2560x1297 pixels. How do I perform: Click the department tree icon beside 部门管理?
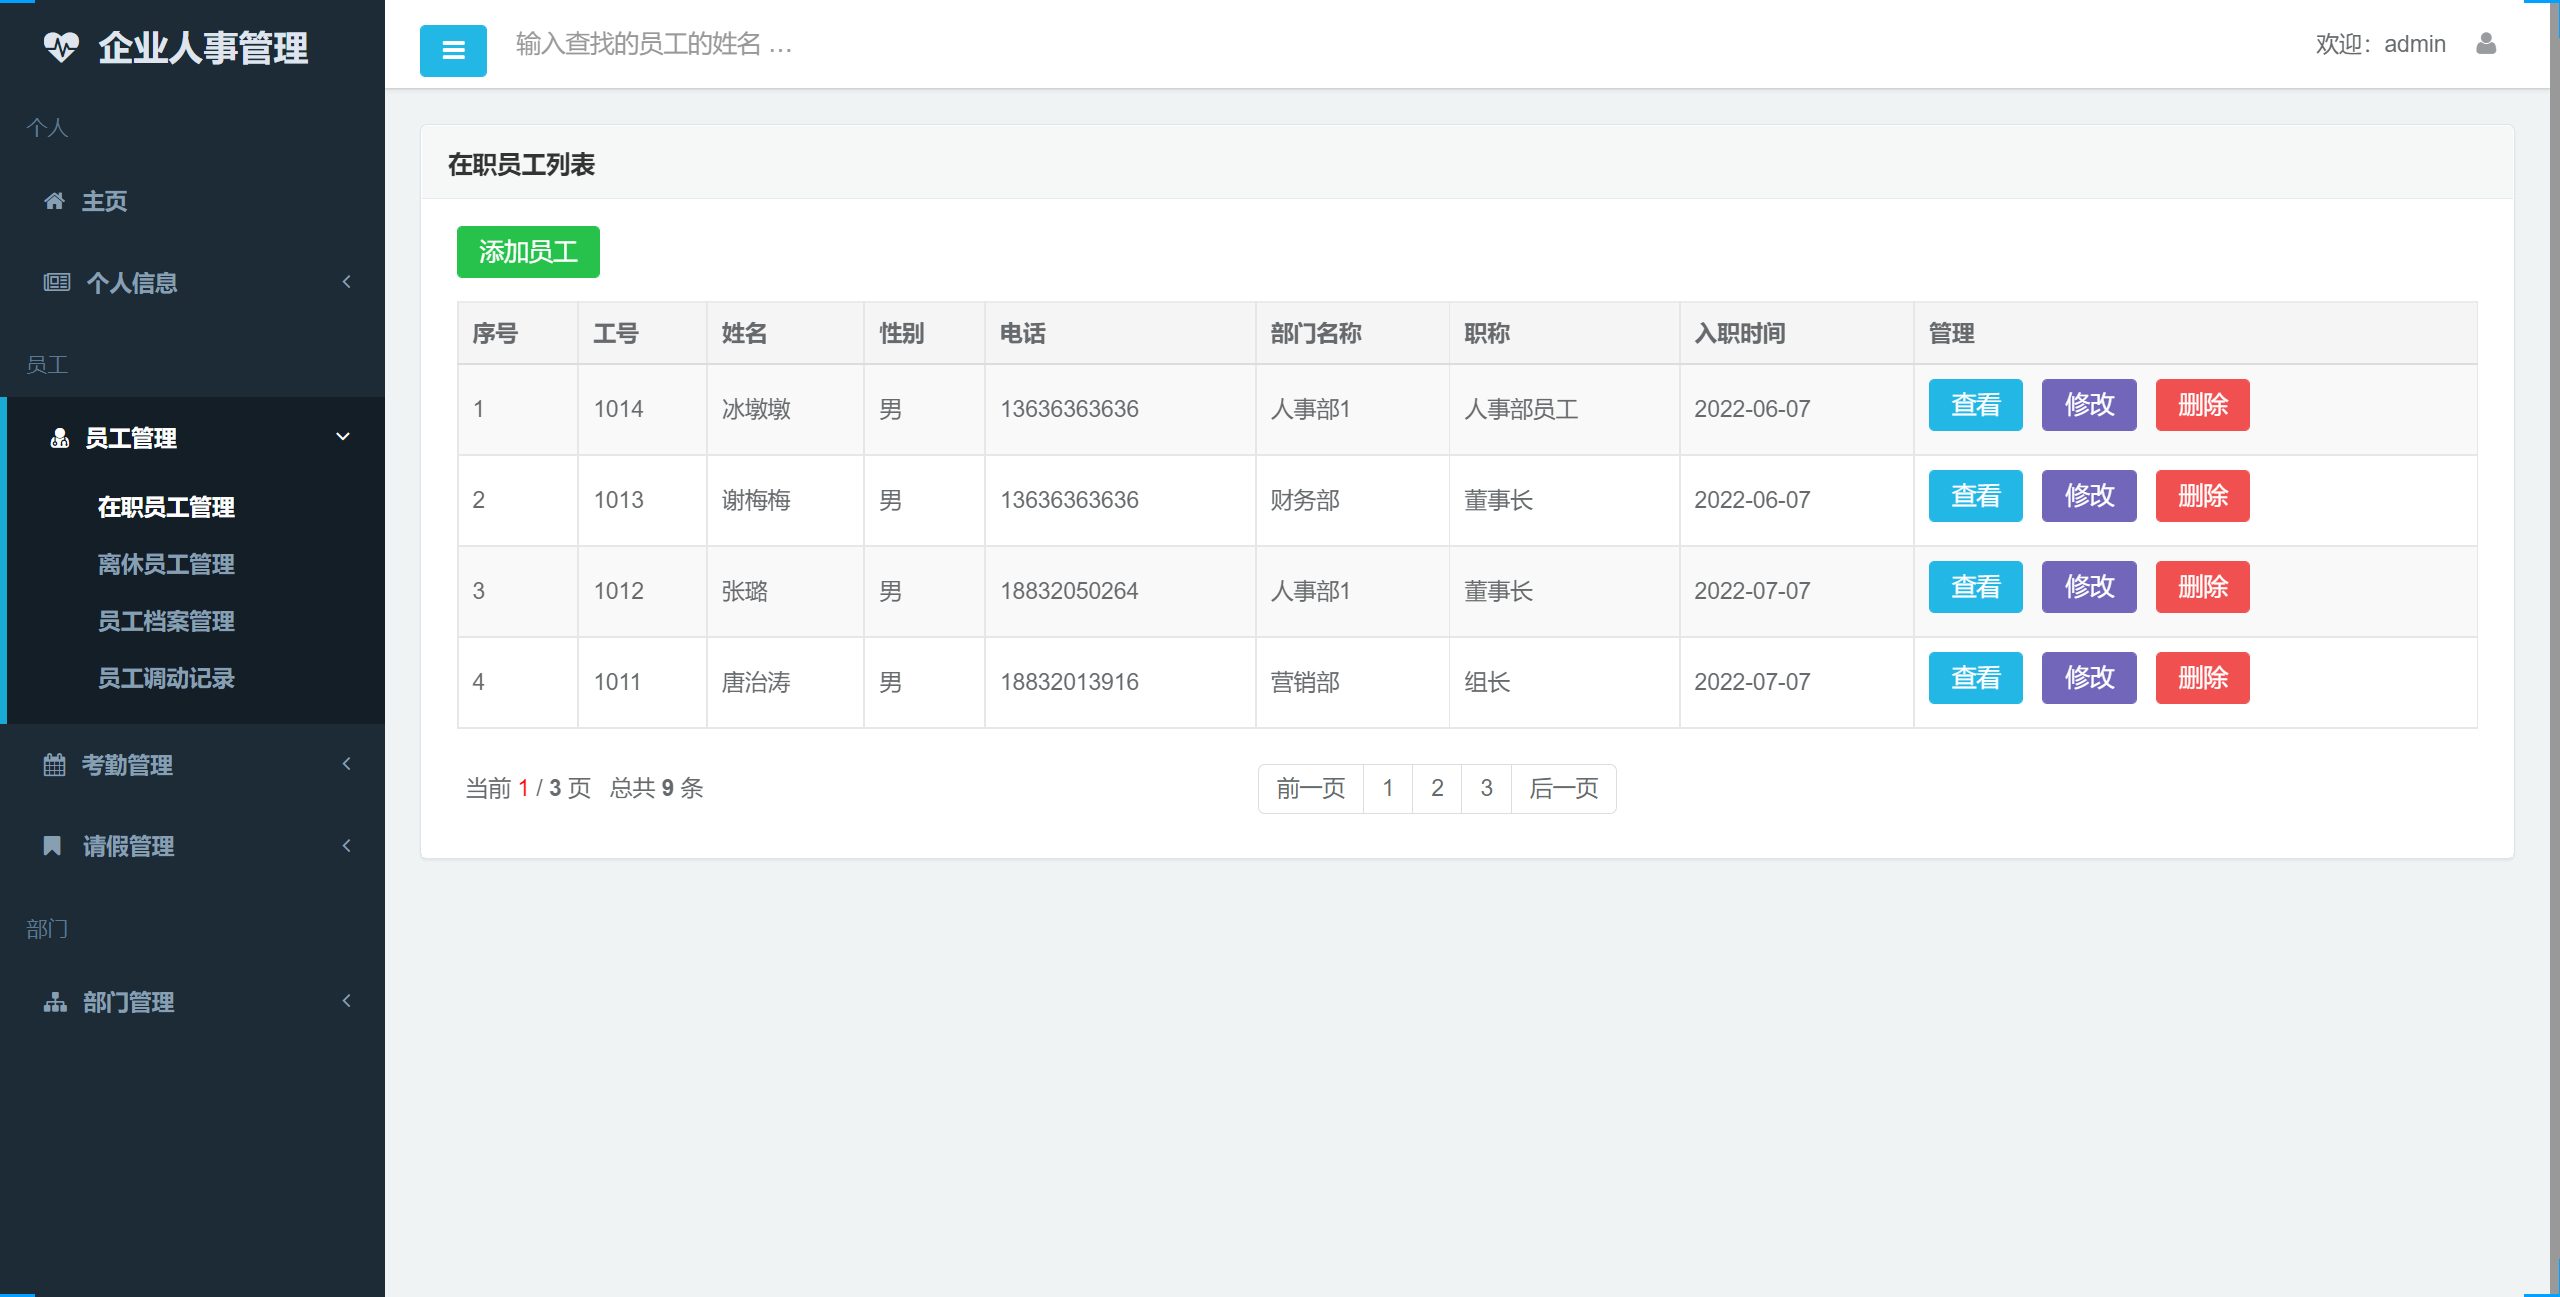pos(55,1001)
